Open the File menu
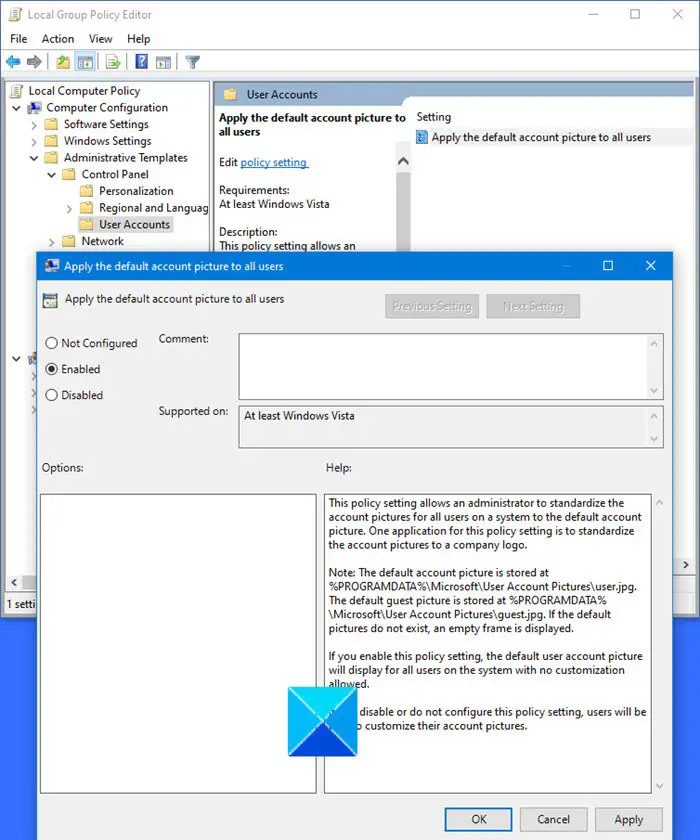Viewport: 700px width, 840px height. pos(19,39)
